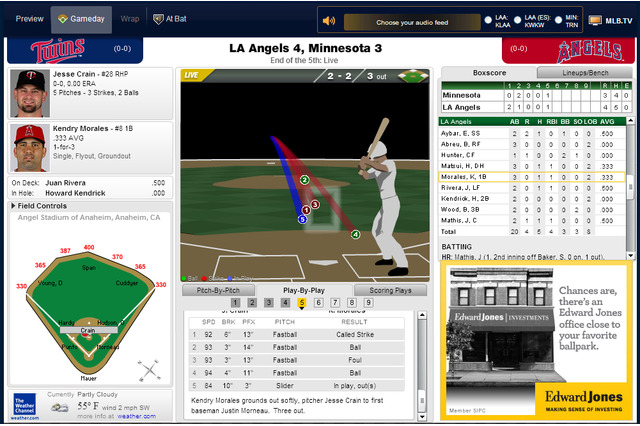Click the Edward Jones advertisement

point(536,342)
